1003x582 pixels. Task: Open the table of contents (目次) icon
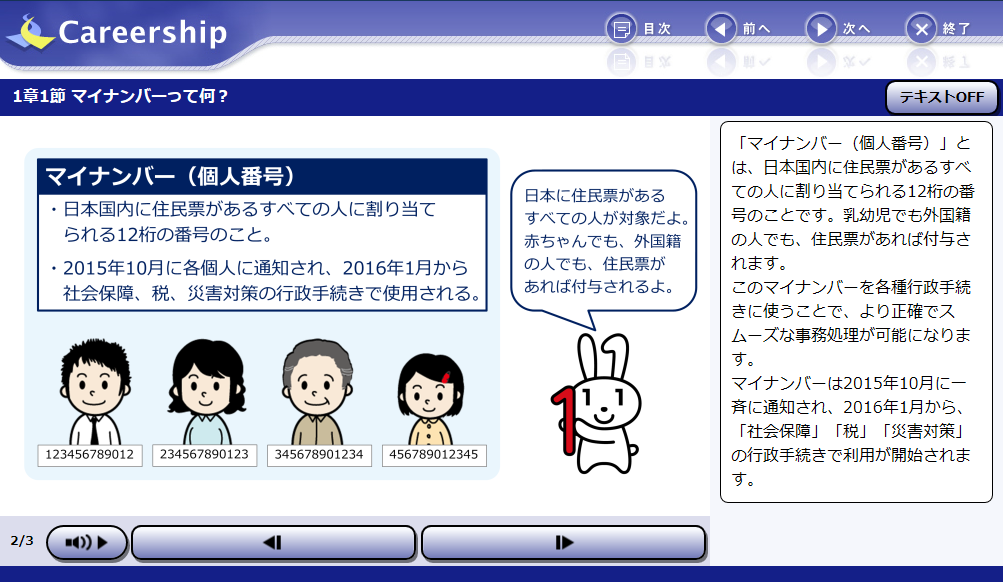(x=621, y=29)
